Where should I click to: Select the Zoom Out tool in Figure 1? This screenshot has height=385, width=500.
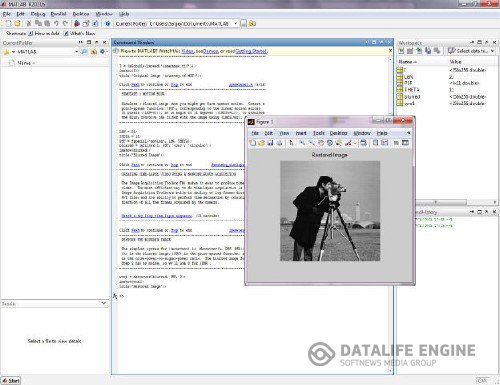click(x=311, y=143)
